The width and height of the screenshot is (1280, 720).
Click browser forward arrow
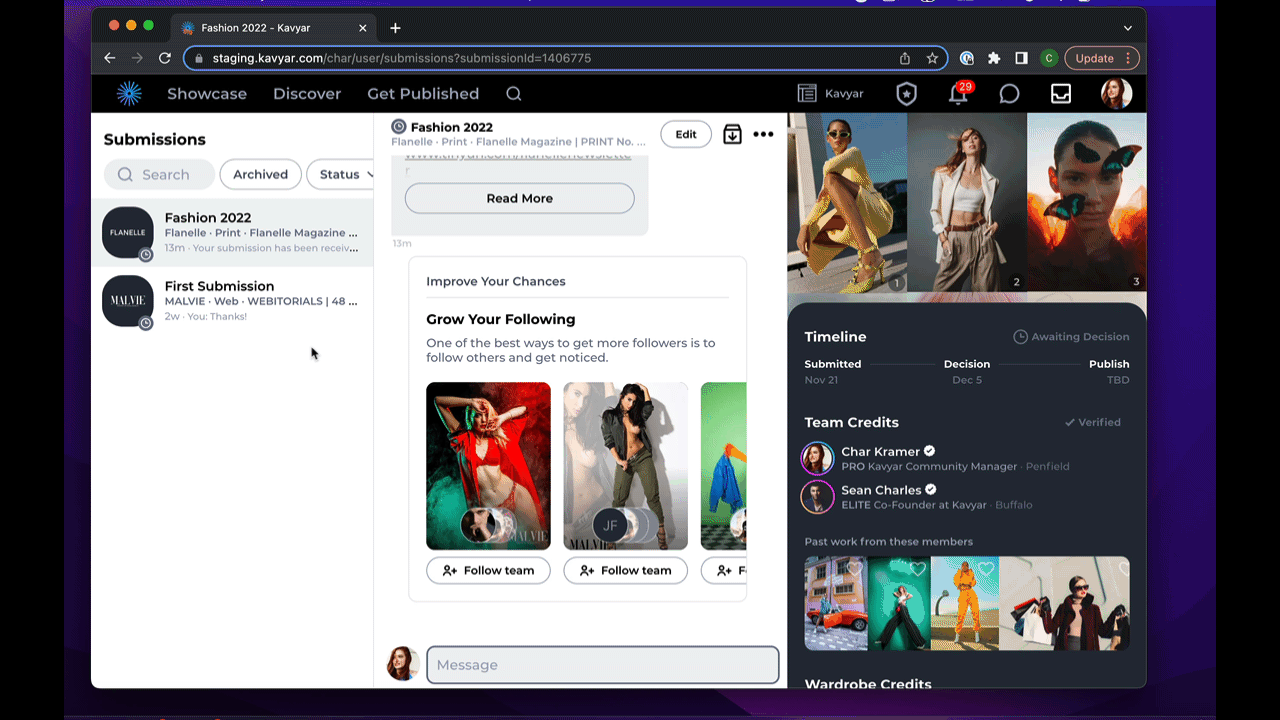tap(137, 58)
